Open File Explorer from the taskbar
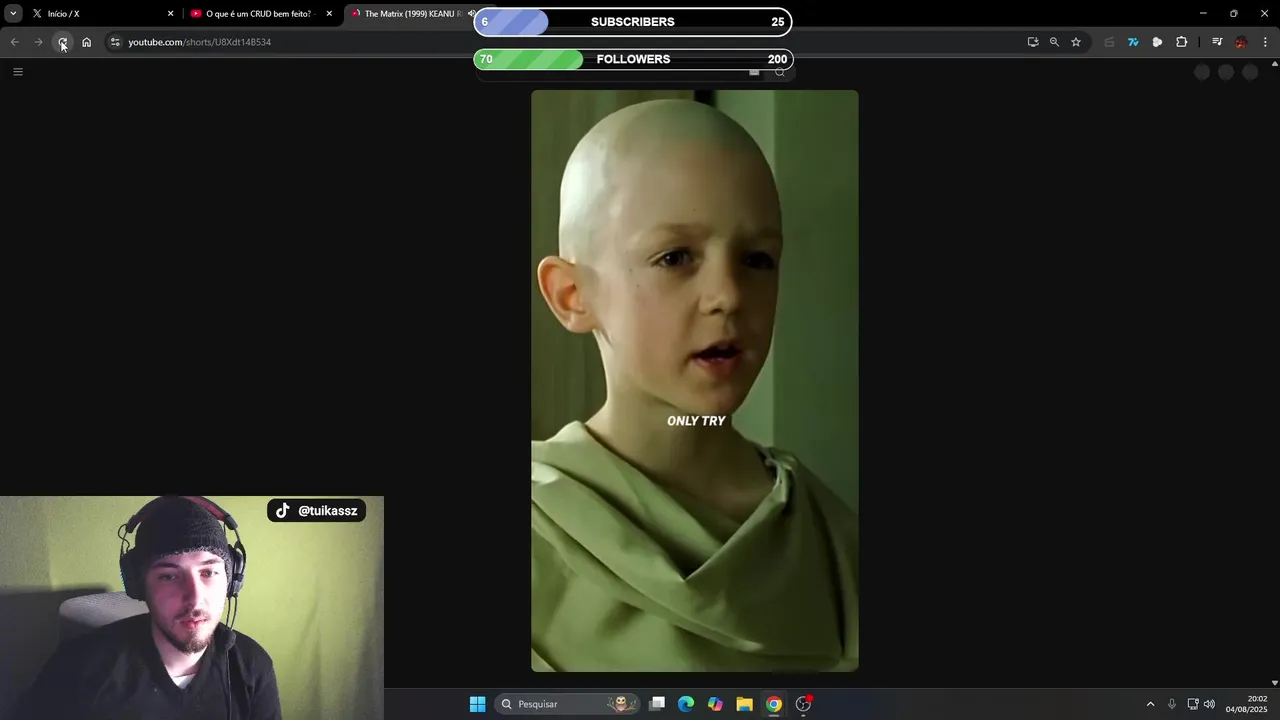The image size is (1280, 720). [x=744, y=704]
